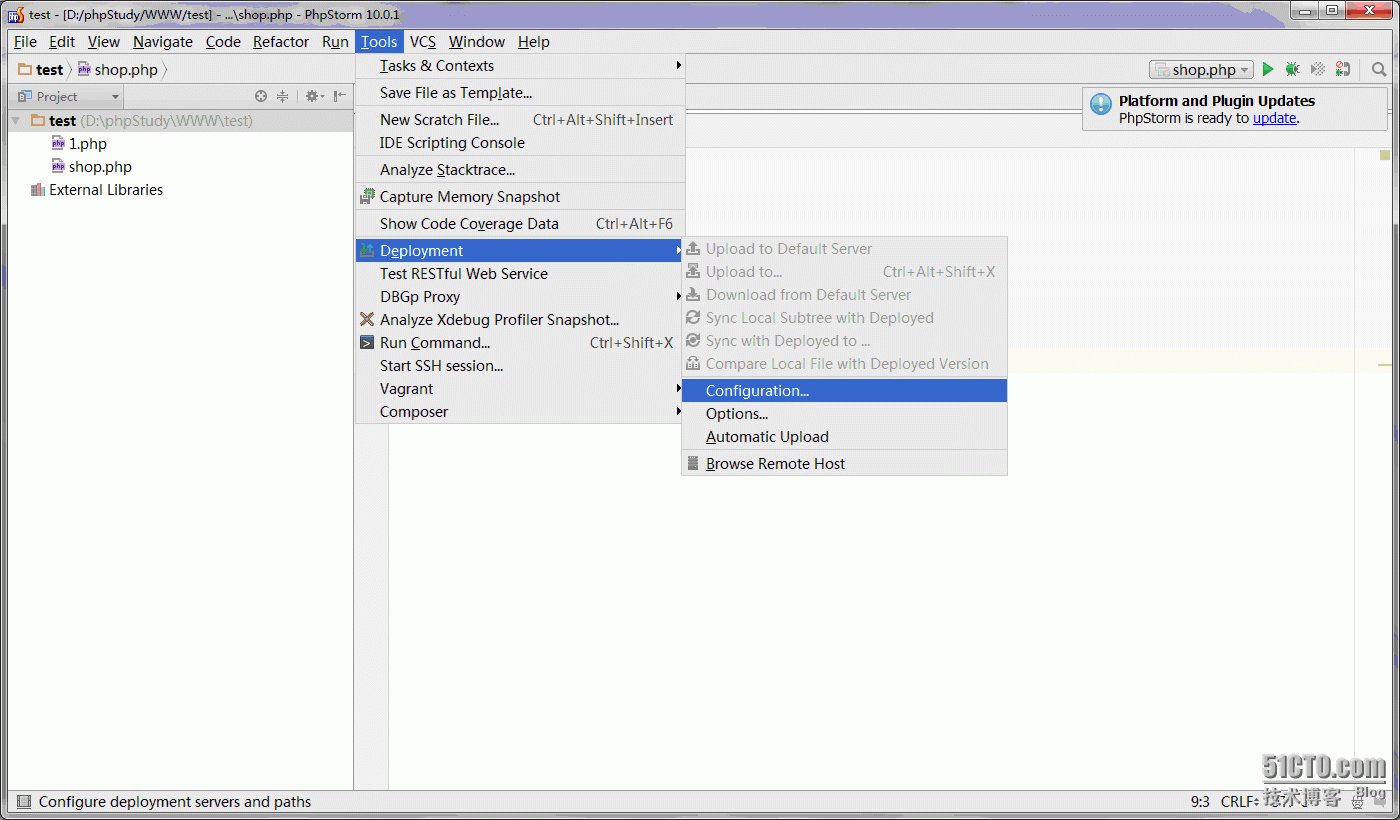Collapse all icon in Project panel
1400x820 pixels.
(x=283, y=96)
